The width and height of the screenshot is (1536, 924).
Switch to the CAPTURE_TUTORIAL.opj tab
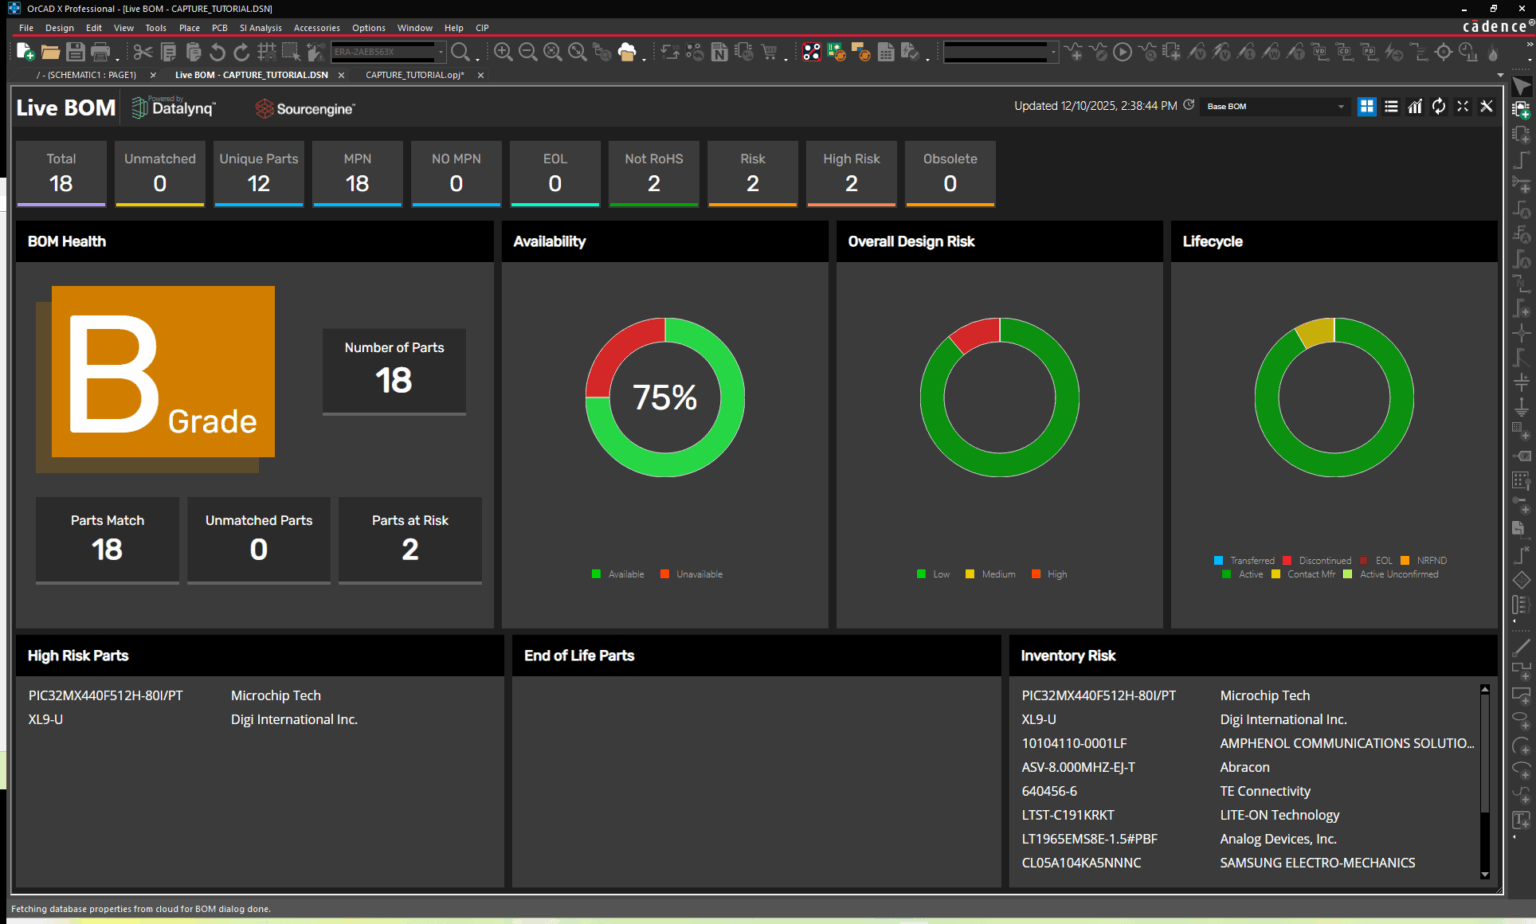[x=414, y=74]
